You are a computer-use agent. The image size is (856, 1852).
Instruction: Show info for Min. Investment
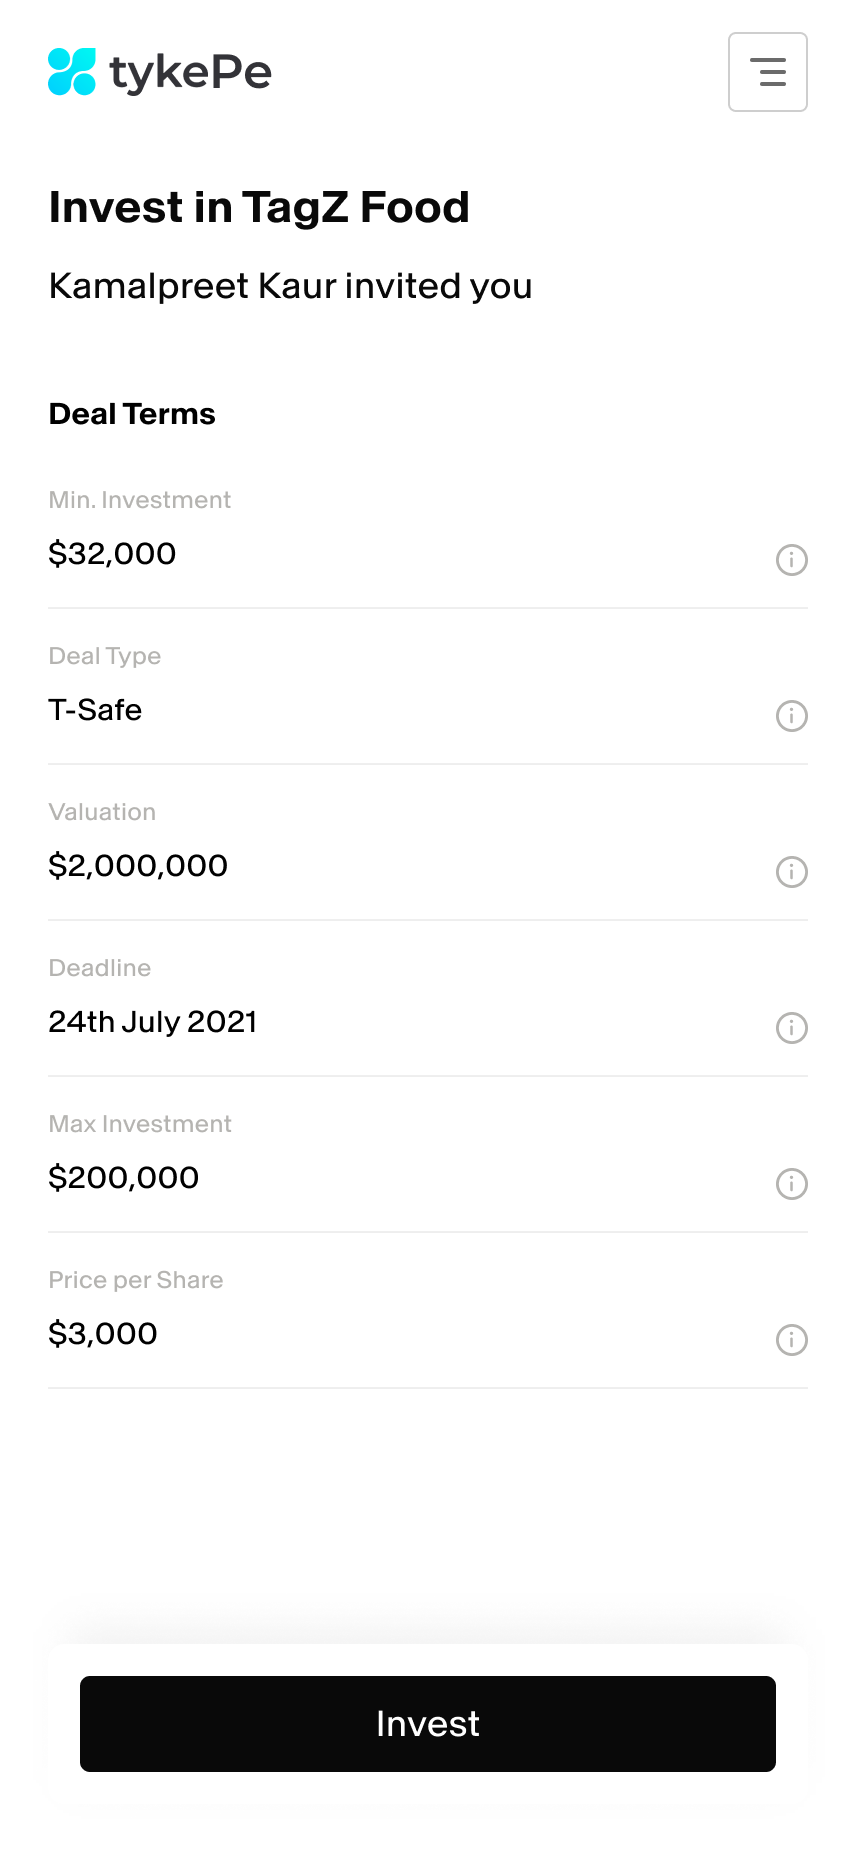click(791, 560)
